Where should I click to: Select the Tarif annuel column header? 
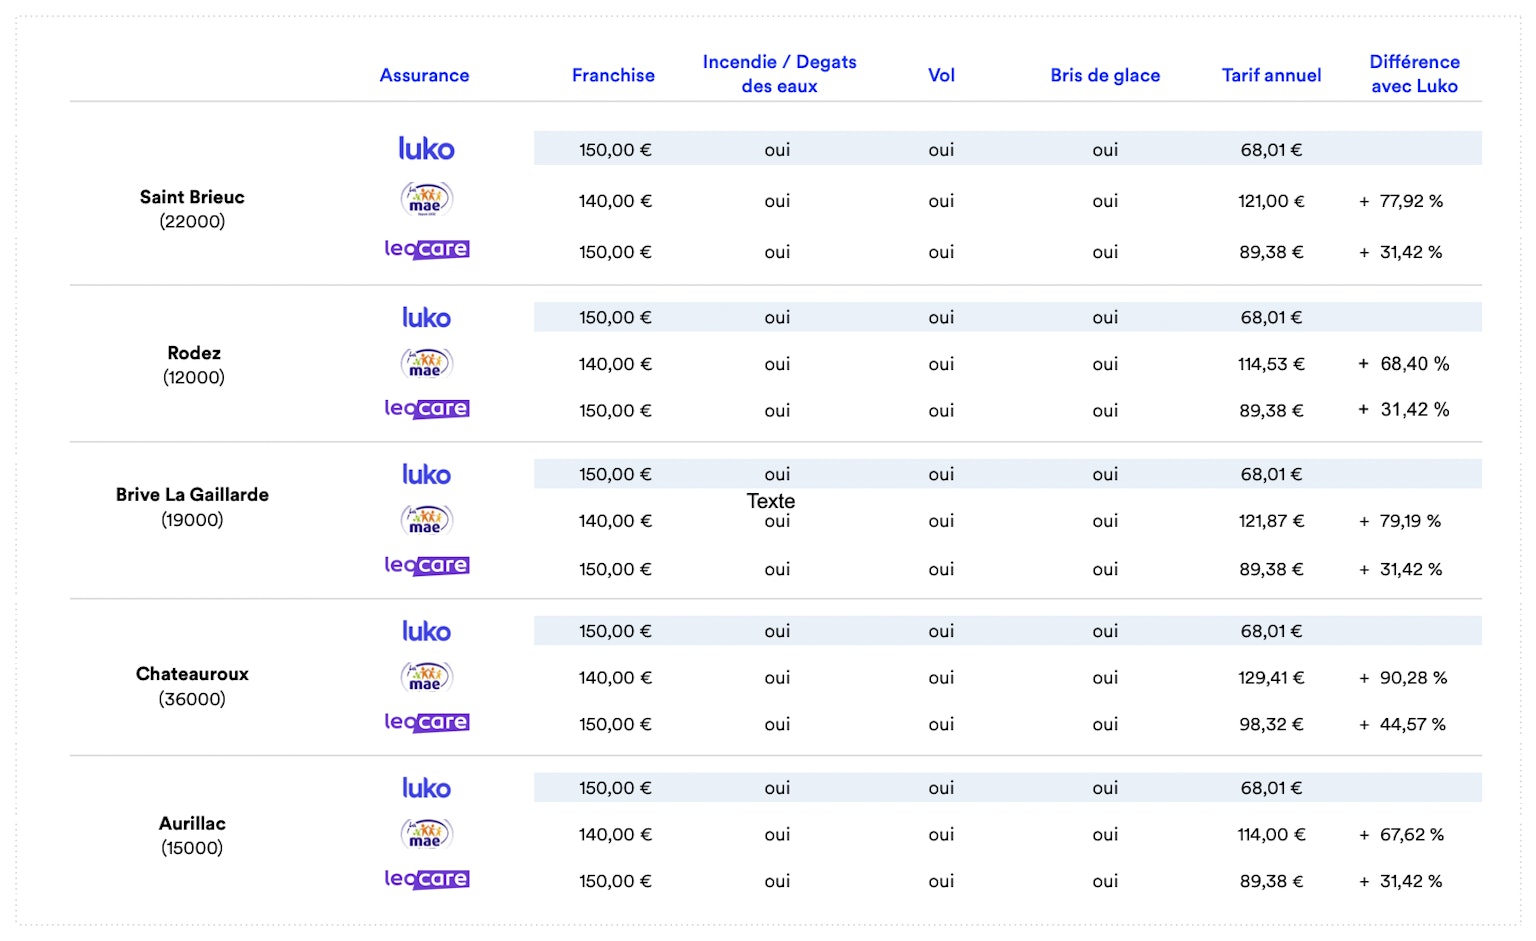click(1271, 75)
